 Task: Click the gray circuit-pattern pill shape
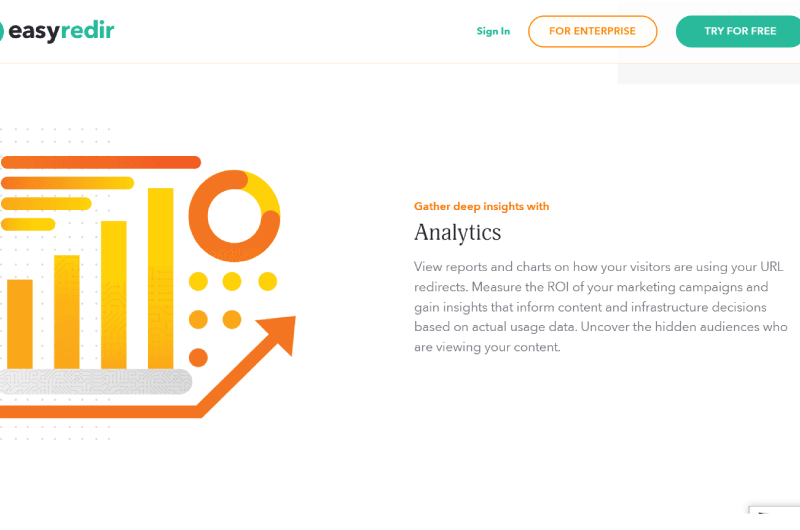pos(95,382)
